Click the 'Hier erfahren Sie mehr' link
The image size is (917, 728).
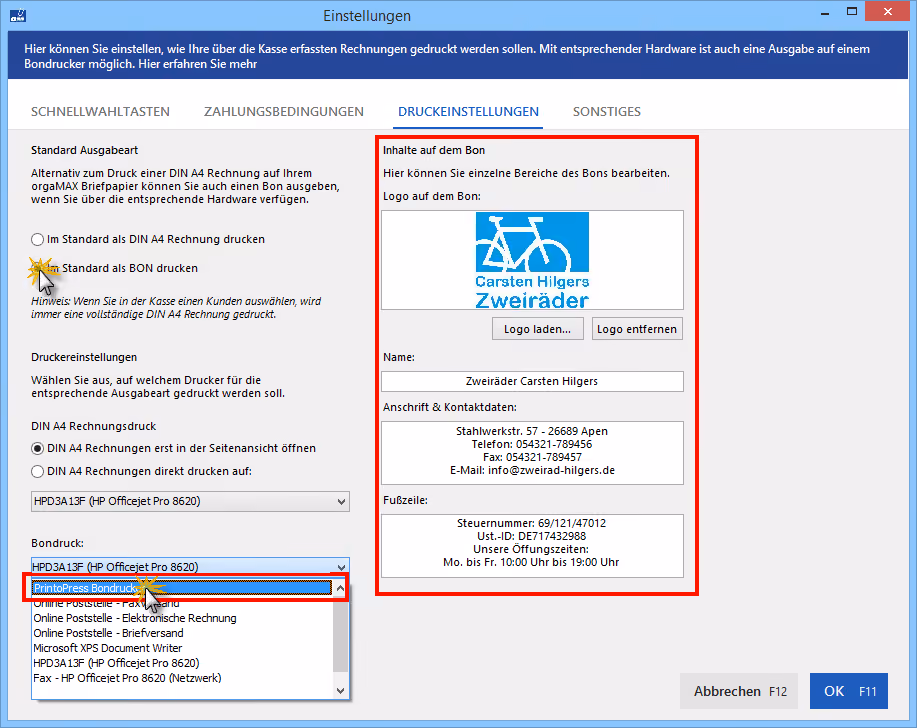(198, 64)
